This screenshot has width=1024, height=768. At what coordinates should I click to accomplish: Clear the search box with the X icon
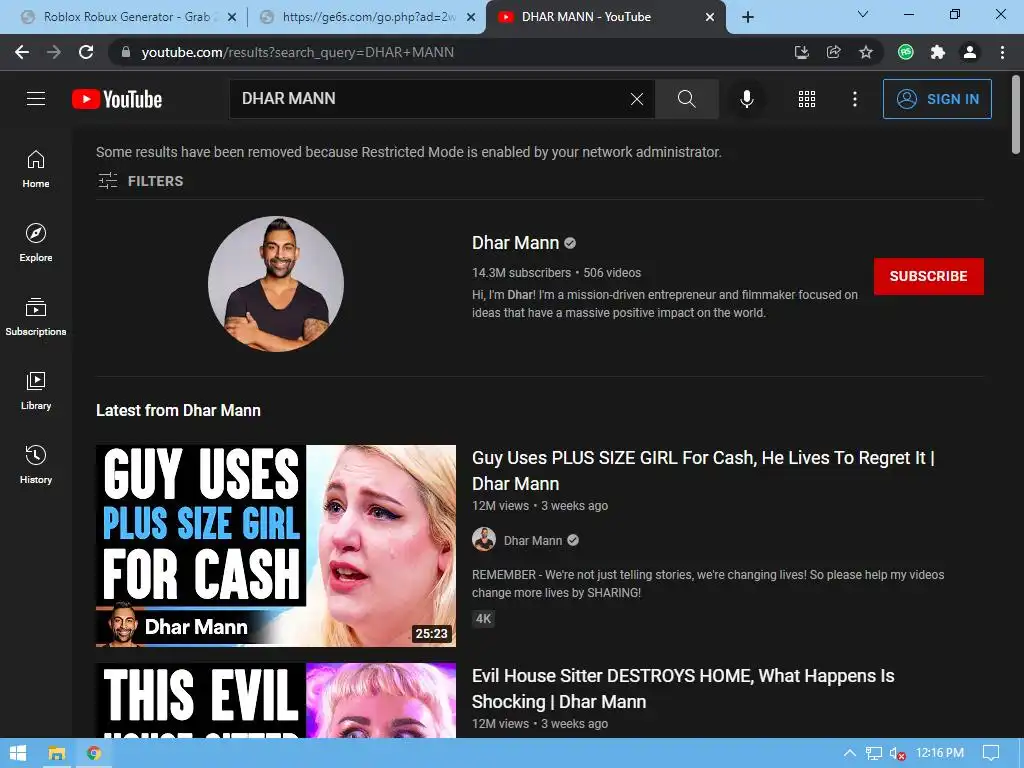[x=637, y=99]
